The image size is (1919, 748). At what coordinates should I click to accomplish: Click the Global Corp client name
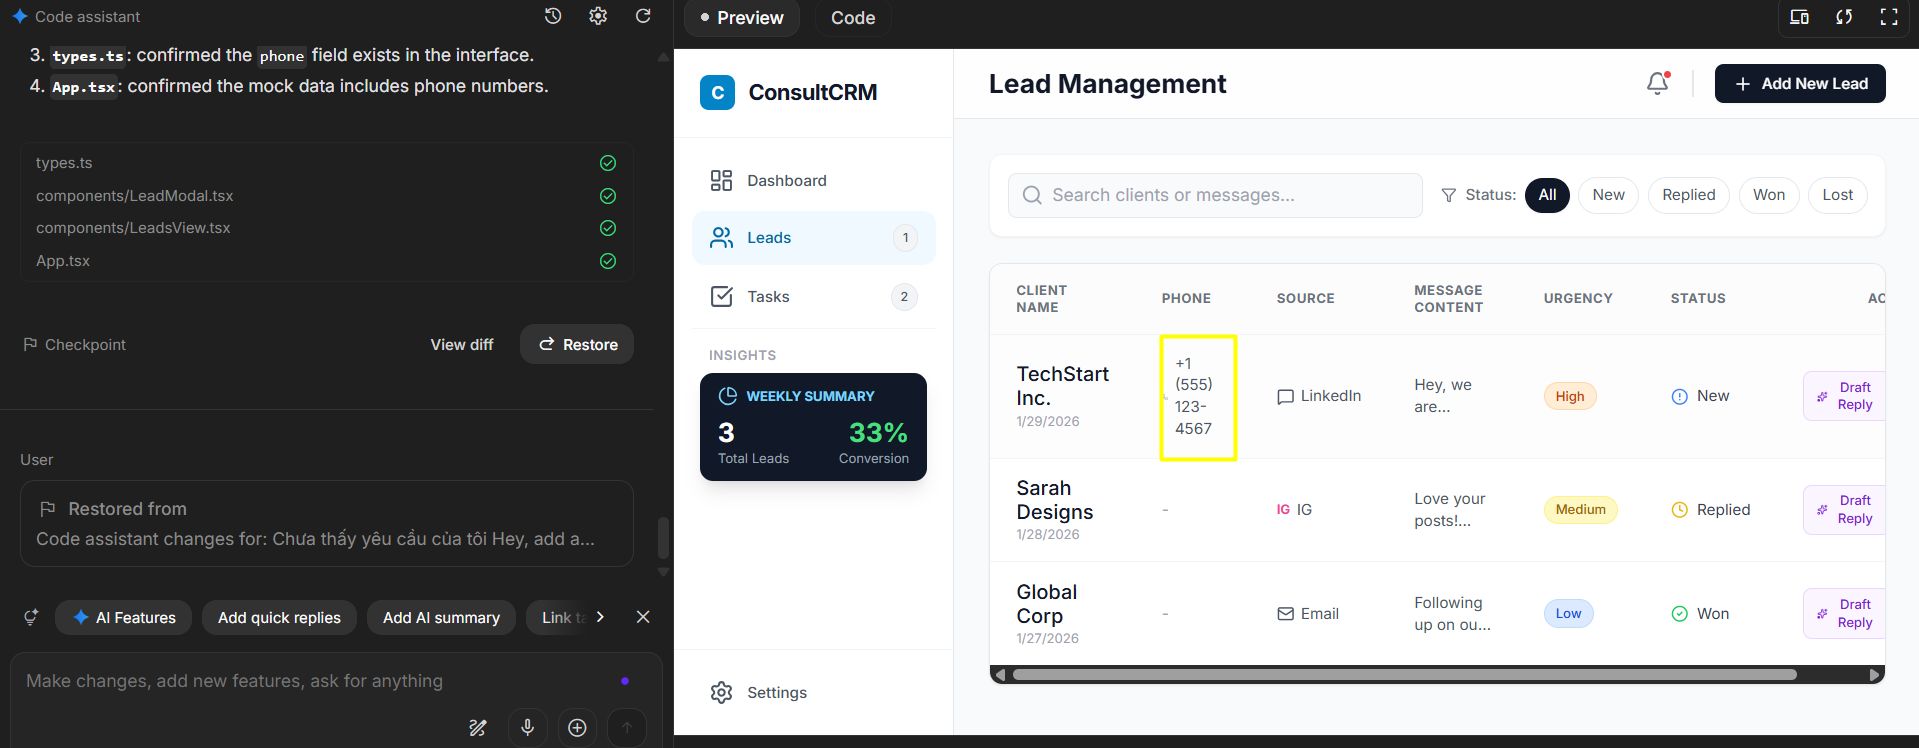point(1046,604)
